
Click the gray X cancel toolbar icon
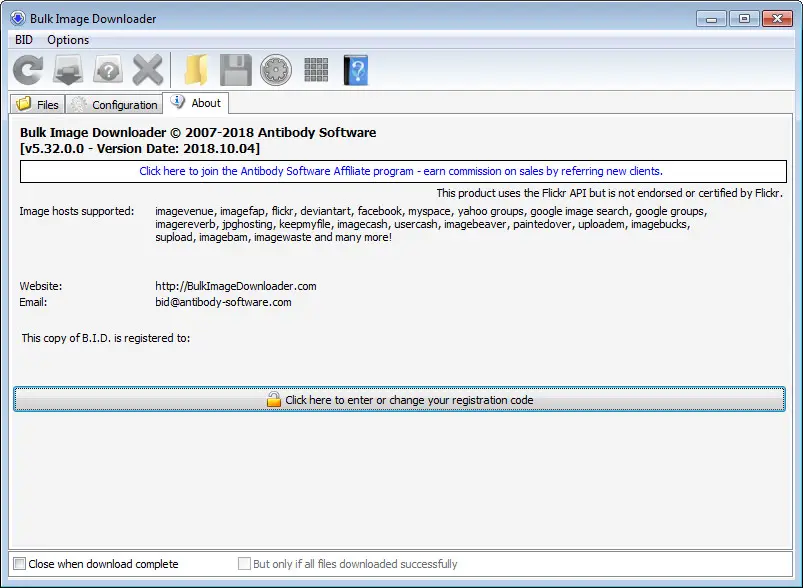click(147, 70)
